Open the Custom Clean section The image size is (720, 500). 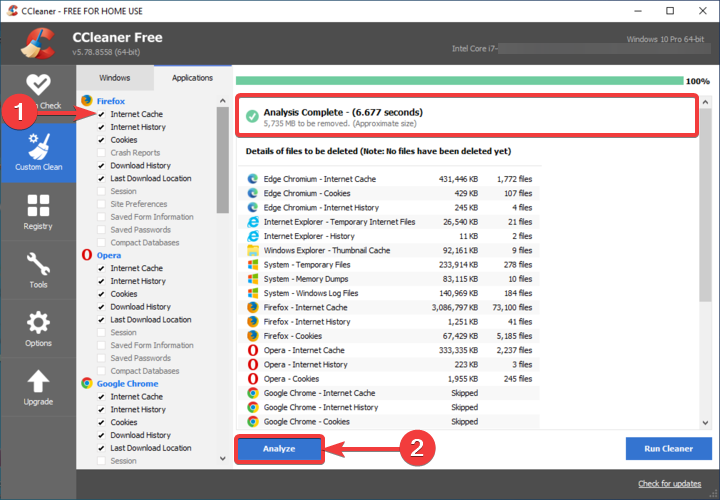point(38,152)
